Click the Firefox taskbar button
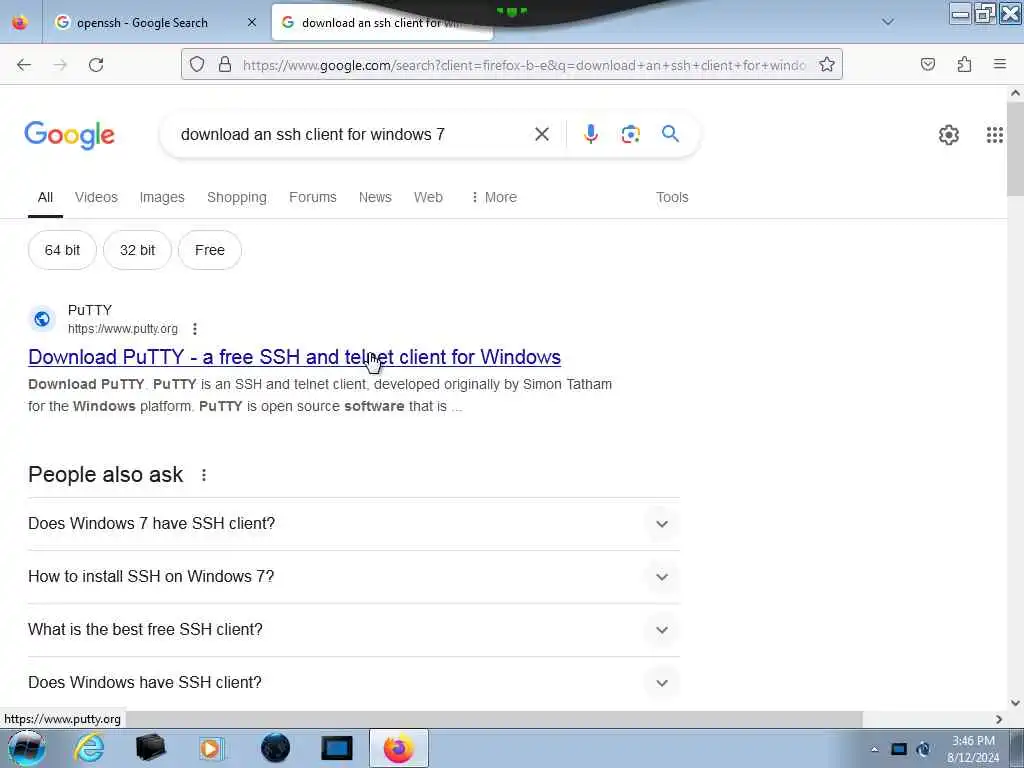Viewport: 1024px width, 768px height. [x=398, y=748]
